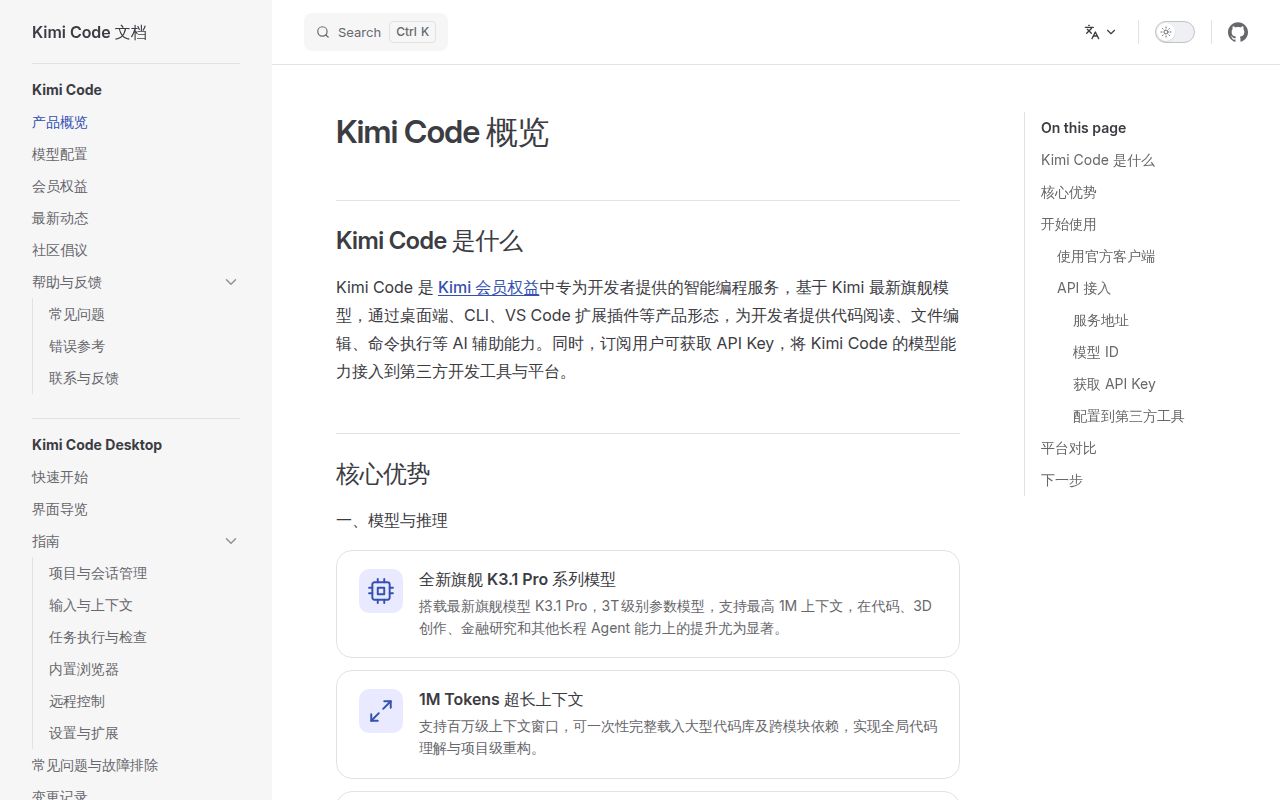Screen dimensions: 1280x800
Task: Jump to 使用官方客户端 in page outline
Action: point(1106,256)
